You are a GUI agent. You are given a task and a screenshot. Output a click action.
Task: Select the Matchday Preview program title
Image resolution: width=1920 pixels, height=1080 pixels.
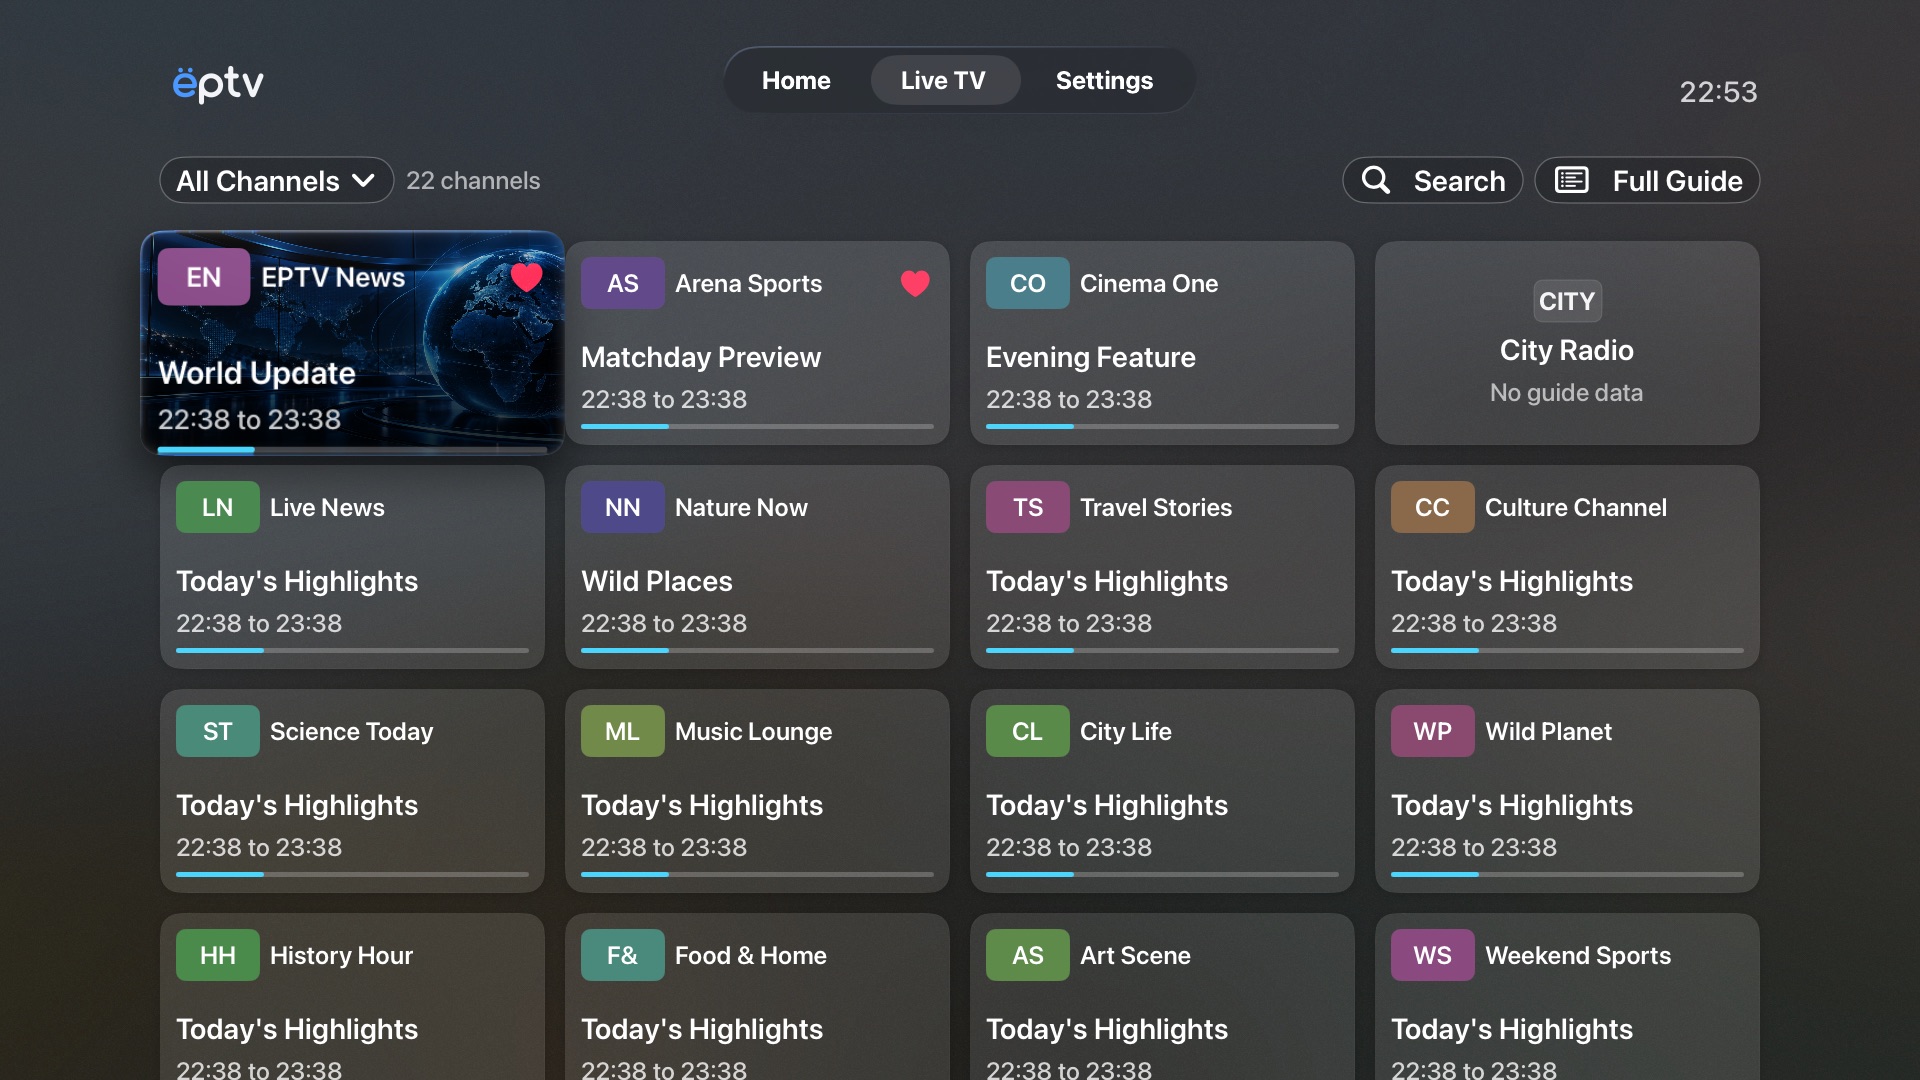pyautogui.click(x=701, y=357)
